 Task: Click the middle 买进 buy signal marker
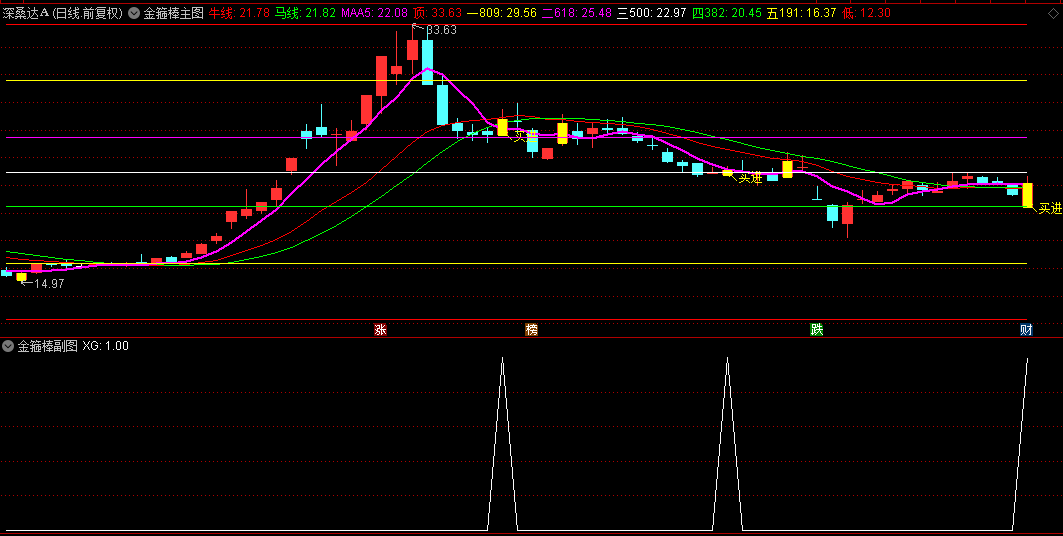pyautogui.click(x=750, y=178)
